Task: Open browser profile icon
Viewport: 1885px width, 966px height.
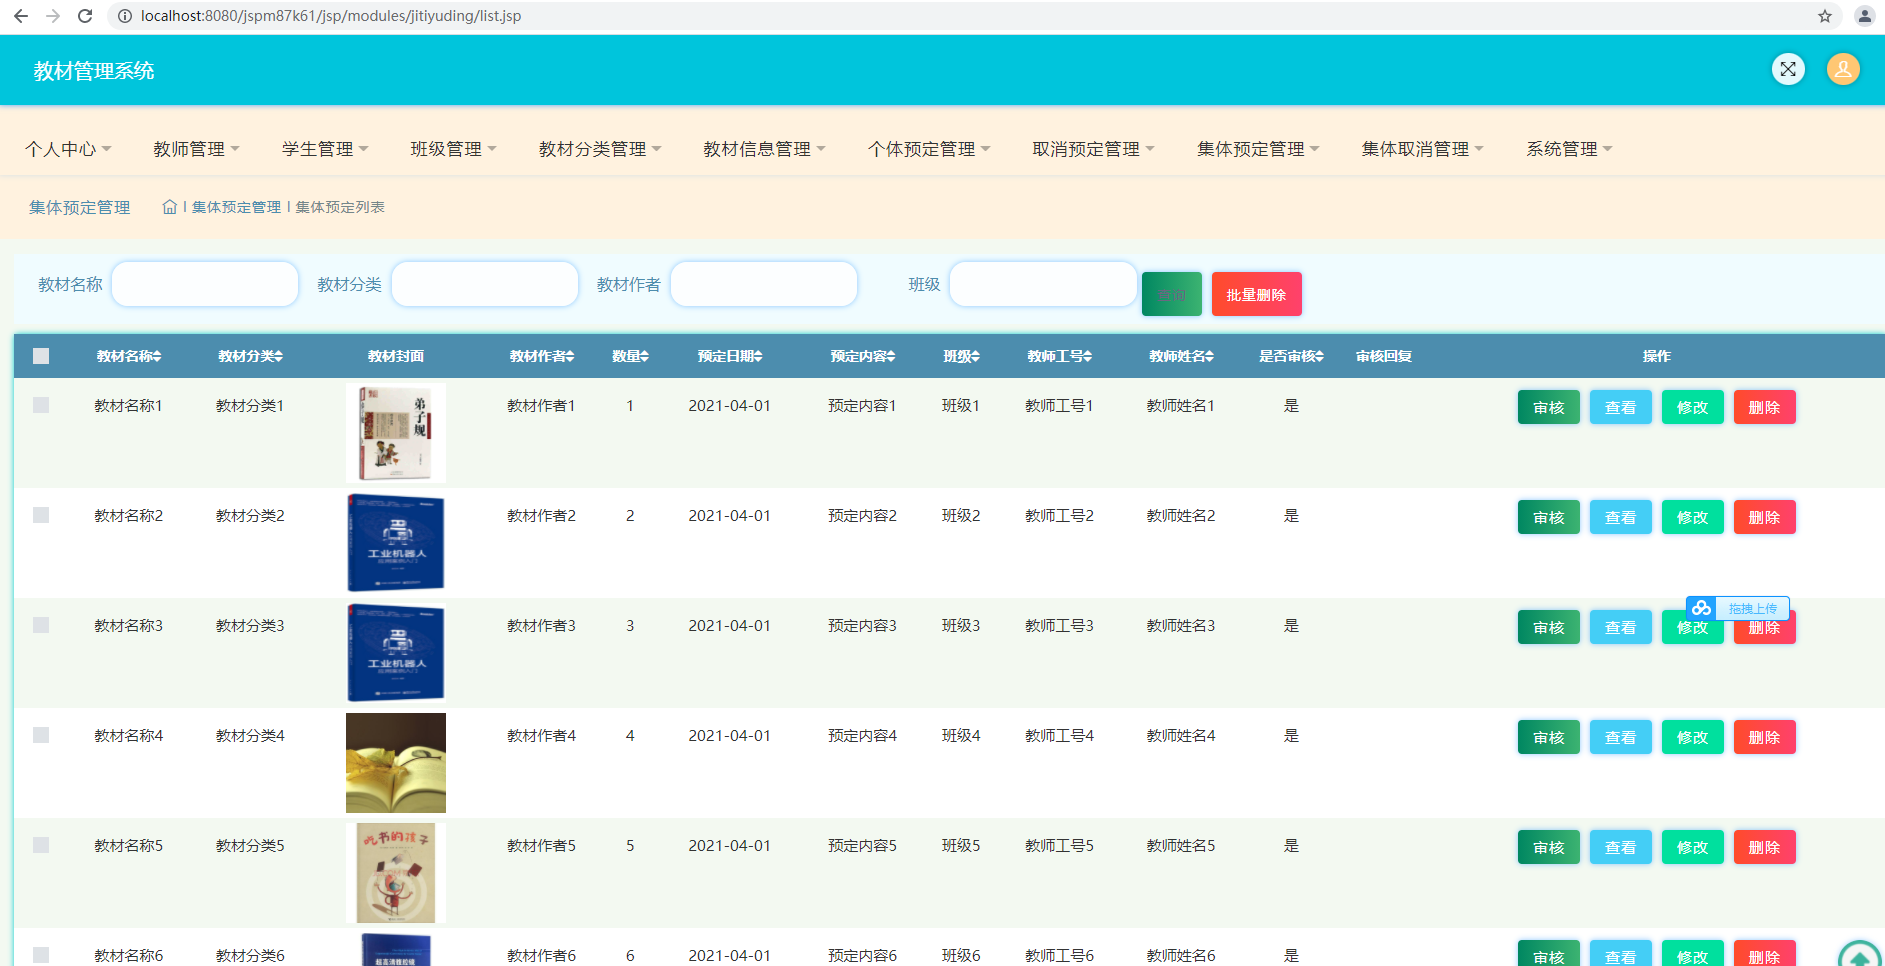Action: click(1865, 16)
